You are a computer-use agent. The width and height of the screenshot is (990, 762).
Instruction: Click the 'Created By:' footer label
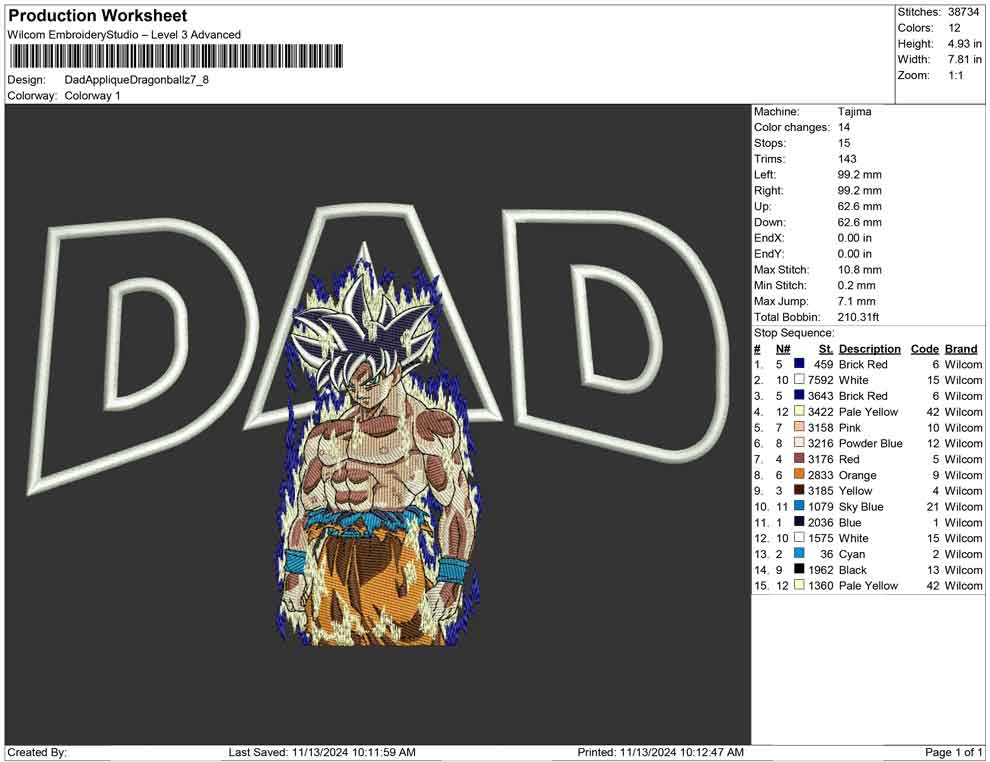(37, 752)
